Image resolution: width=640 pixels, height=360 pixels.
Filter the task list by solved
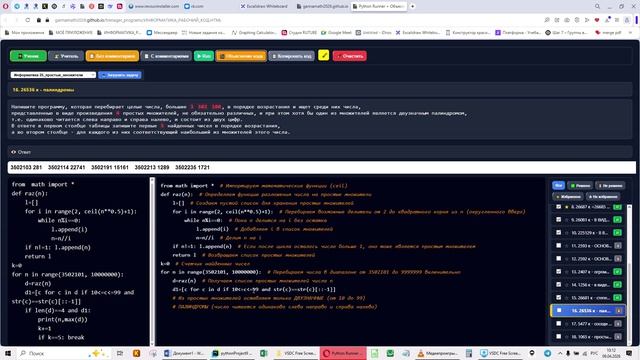click(x=580, y=185)
